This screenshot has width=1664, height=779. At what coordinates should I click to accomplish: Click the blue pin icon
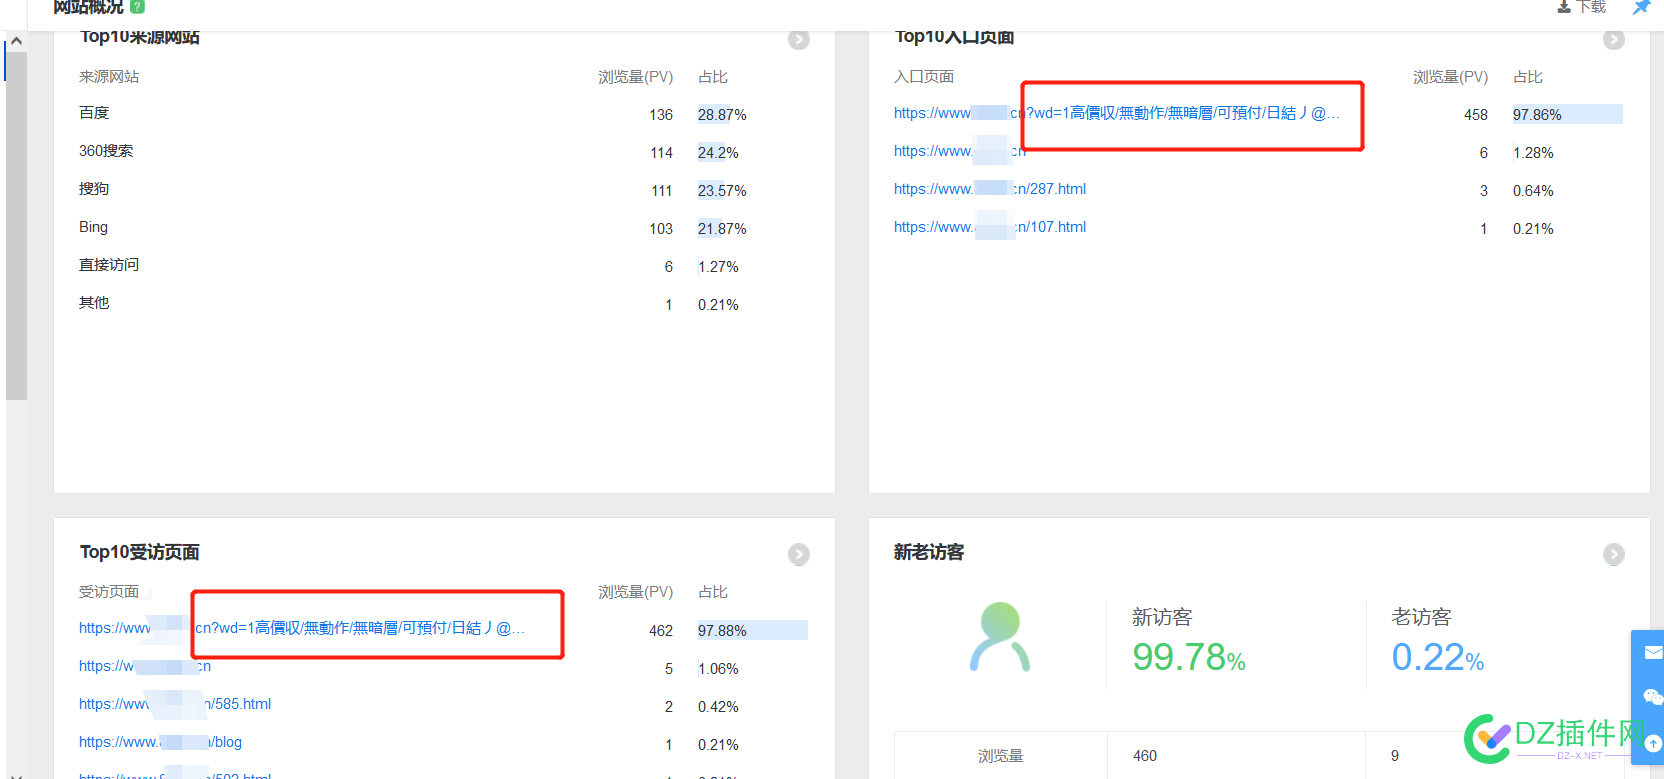tap(1641, 7)
